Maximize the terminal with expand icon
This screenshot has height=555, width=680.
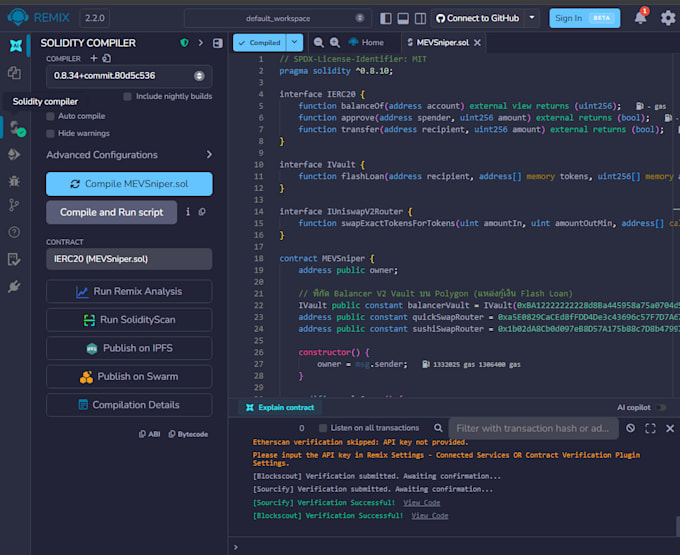[650, 428]
